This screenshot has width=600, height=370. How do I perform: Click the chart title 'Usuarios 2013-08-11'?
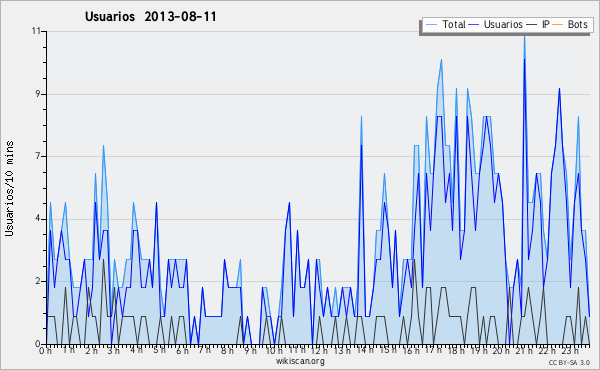tap(151, 17)
